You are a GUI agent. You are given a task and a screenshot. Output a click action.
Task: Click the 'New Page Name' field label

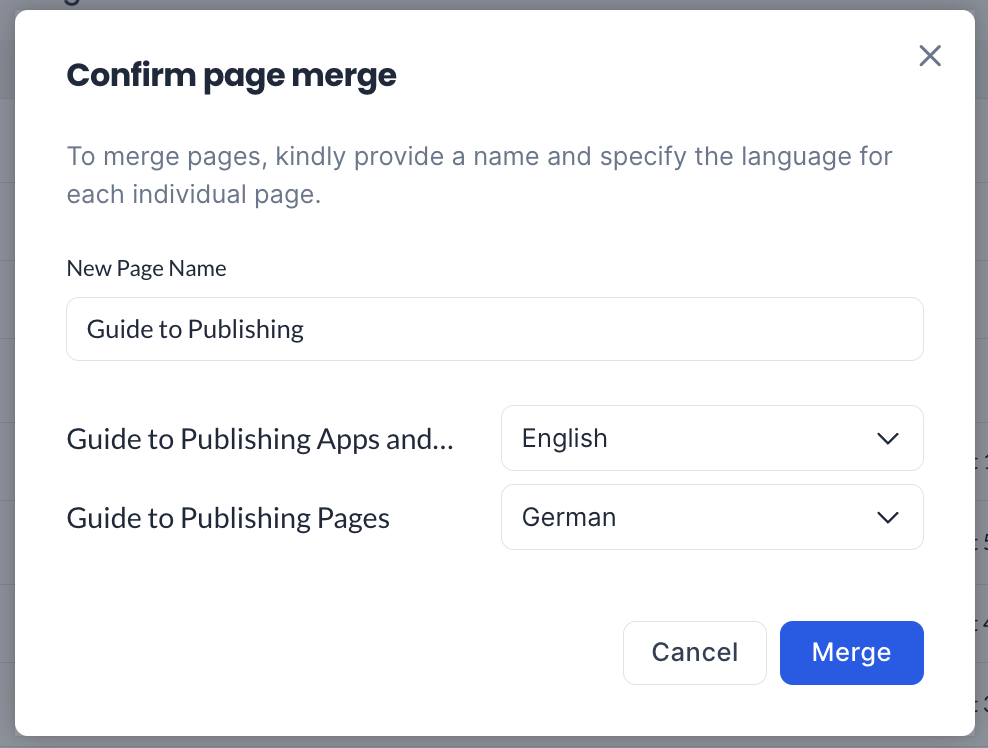[146, 268]
